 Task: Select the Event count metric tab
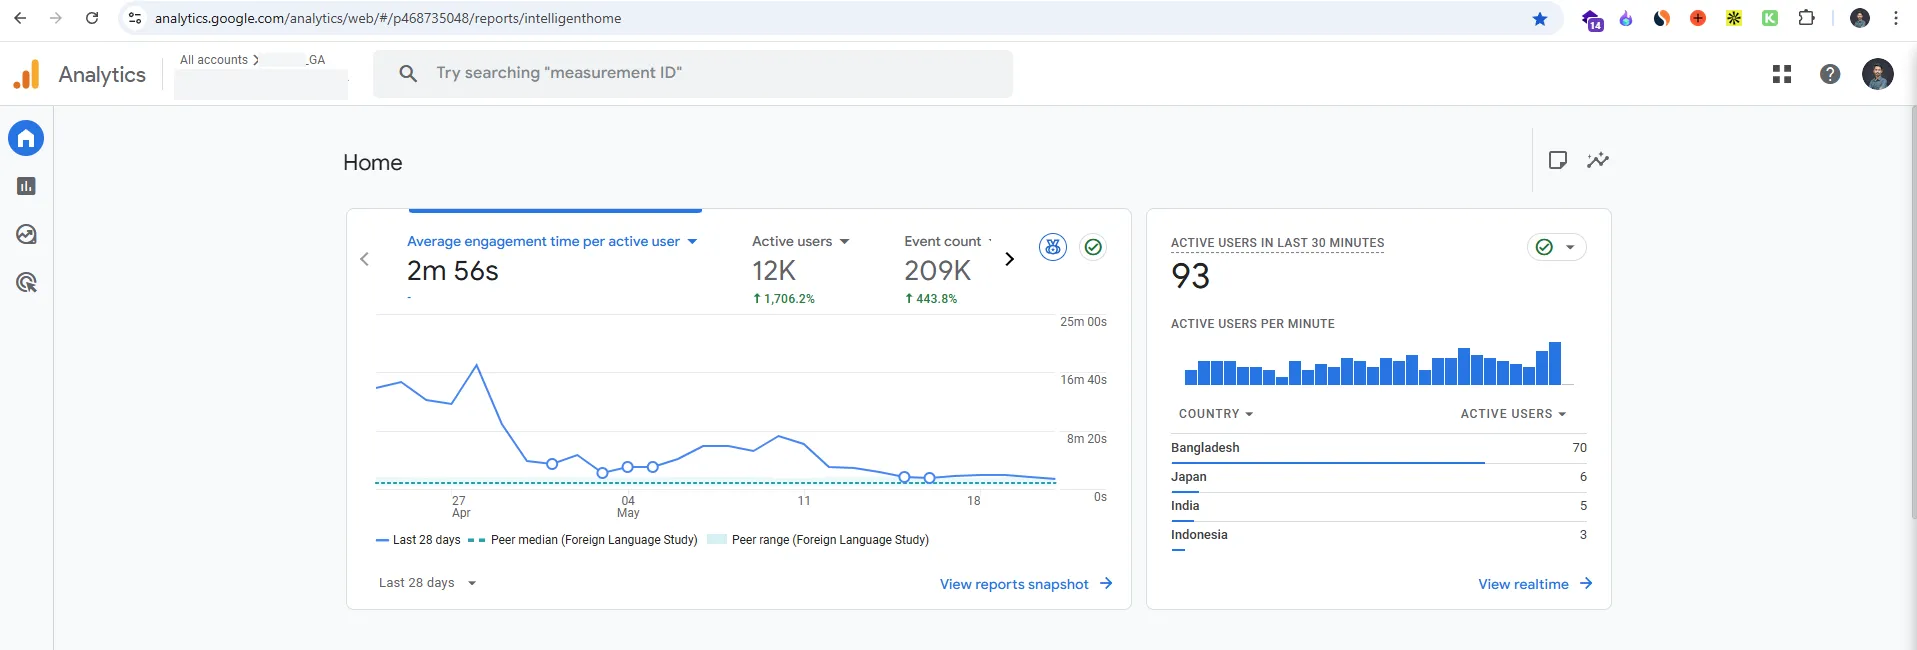tap(942, 241)
